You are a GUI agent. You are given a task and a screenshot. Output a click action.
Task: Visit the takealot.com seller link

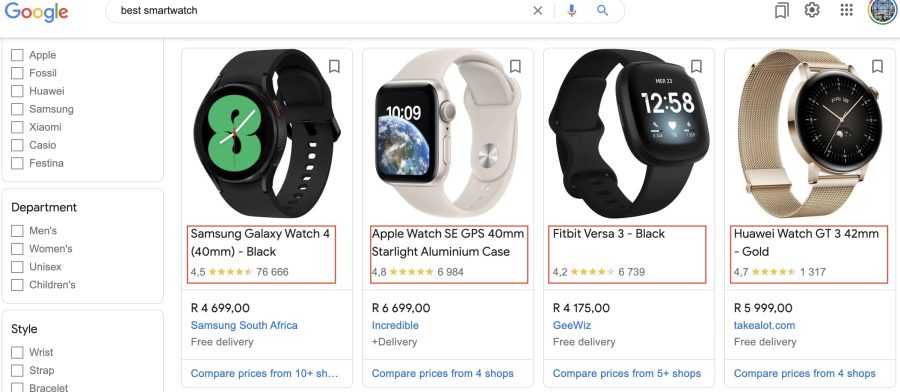[765, 325]
